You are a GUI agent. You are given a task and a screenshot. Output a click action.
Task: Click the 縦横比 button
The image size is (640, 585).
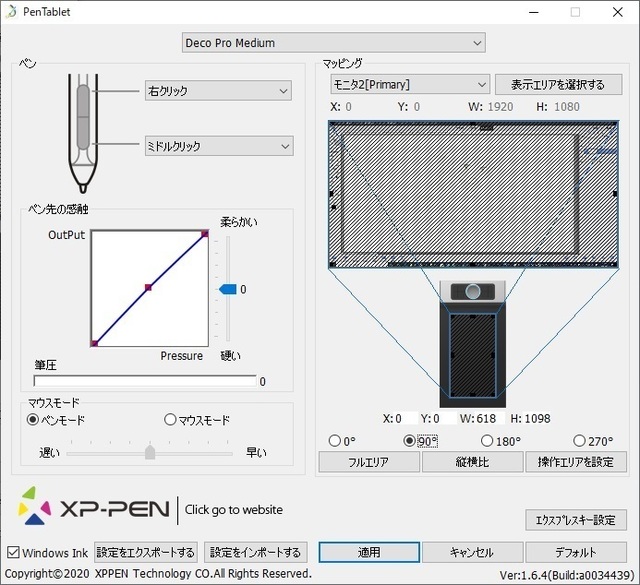pos(472,462)
